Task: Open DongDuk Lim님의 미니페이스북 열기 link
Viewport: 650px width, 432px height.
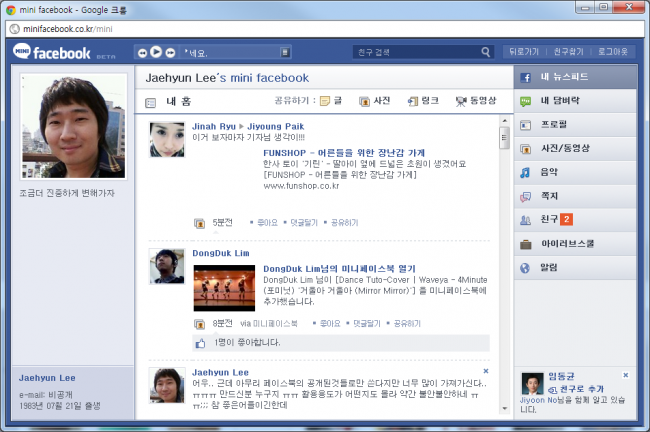Action: (x=339, y=269)
